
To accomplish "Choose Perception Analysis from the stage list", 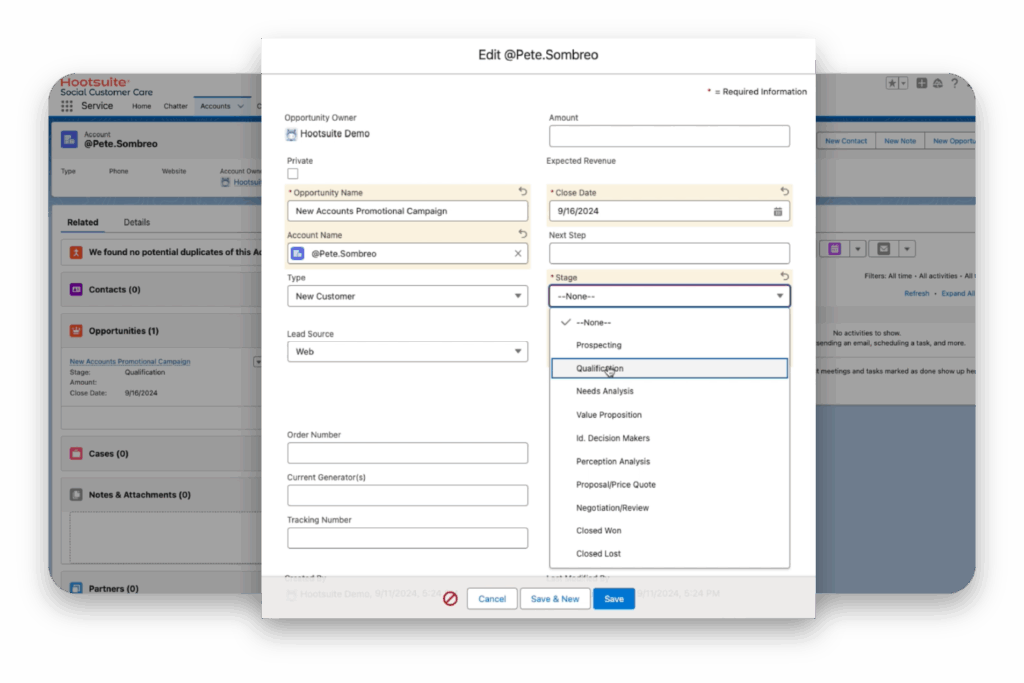I will tap(669, 461).
